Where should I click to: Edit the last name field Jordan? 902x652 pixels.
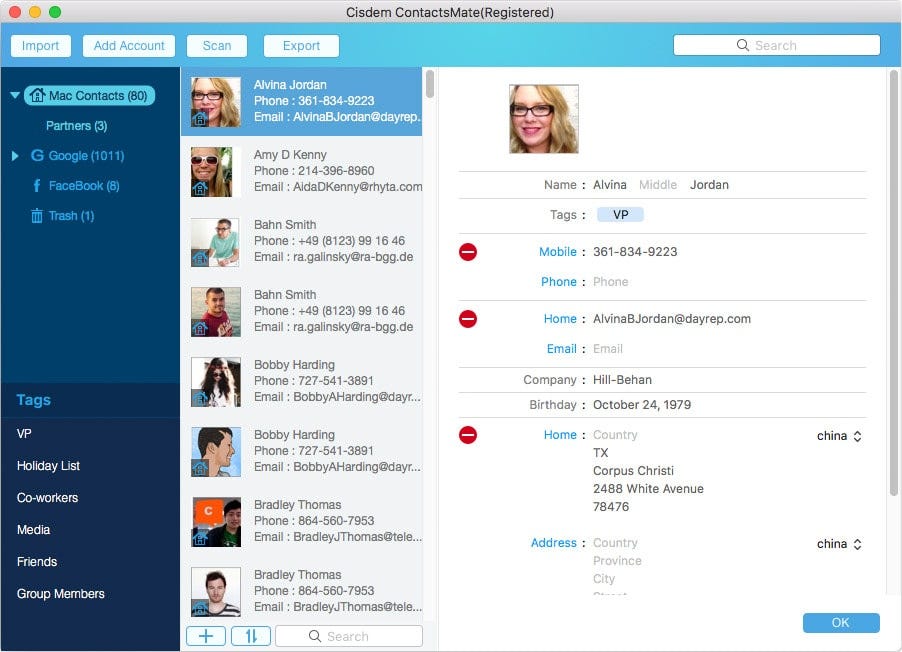point(709,185)
